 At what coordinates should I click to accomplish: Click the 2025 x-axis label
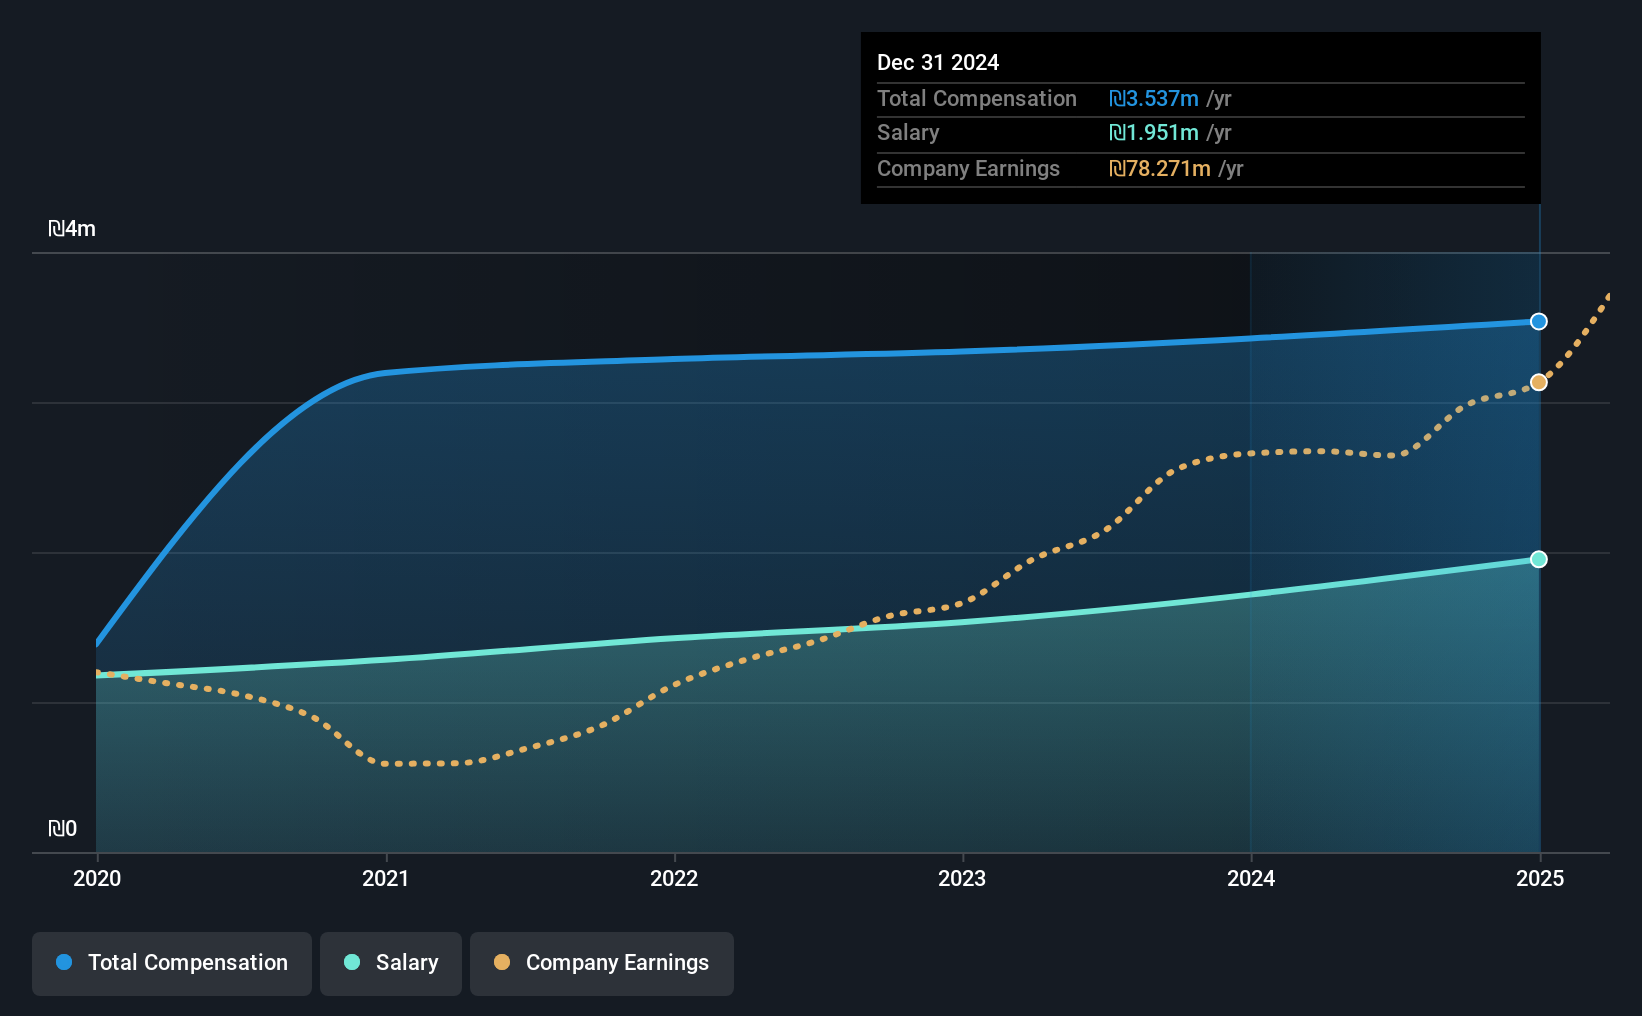click(x=1540, y=878)
